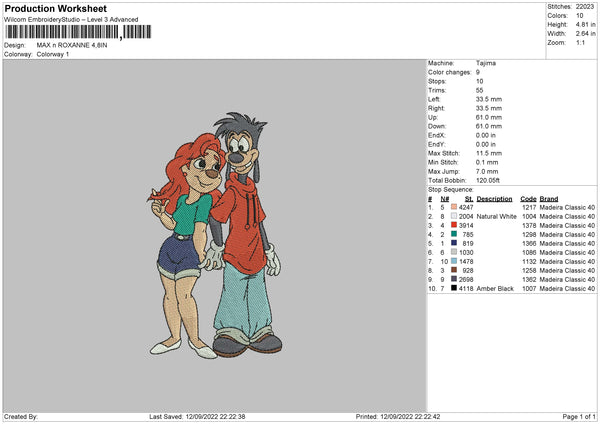Pick the teal green swatch in stop 4
The image size is (600, 424).
(454, 234)
